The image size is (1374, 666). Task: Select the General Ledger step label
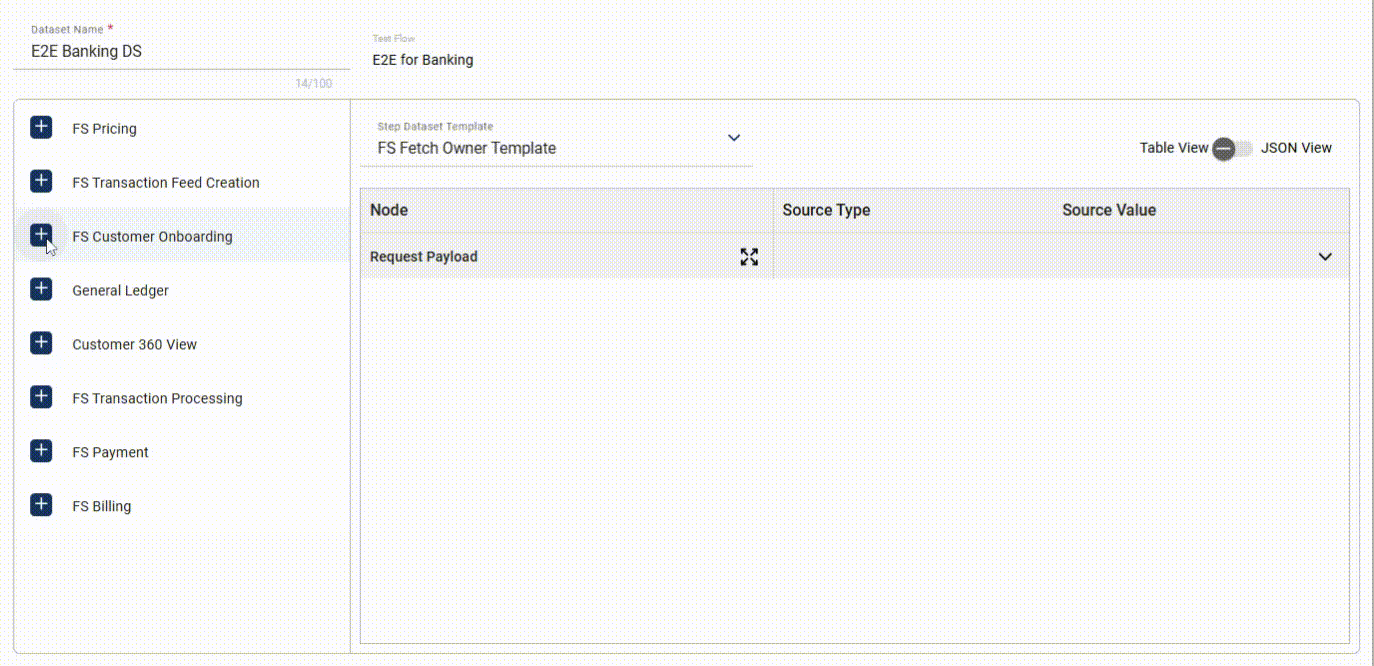(120, 291)
